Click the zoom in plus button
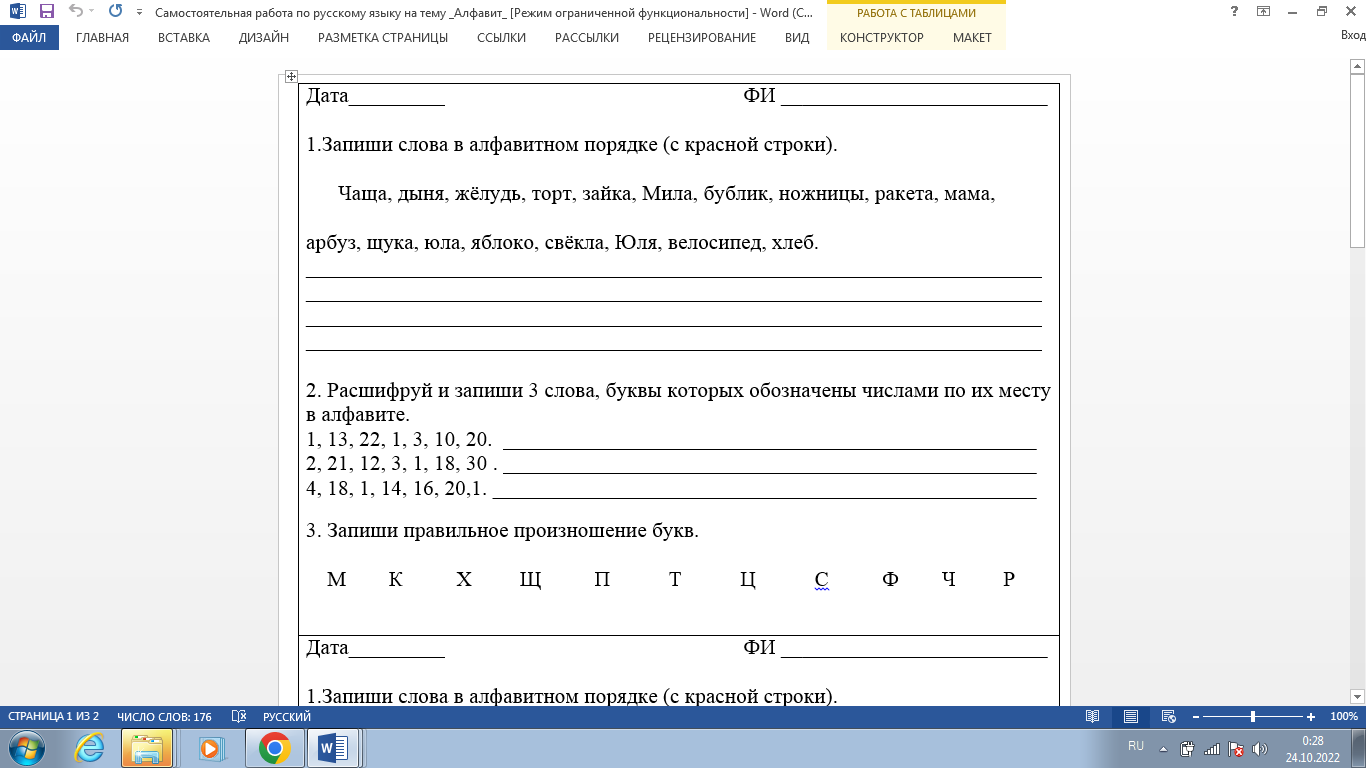Screen dimensions: 1366x768 [x=1311, y=717]
